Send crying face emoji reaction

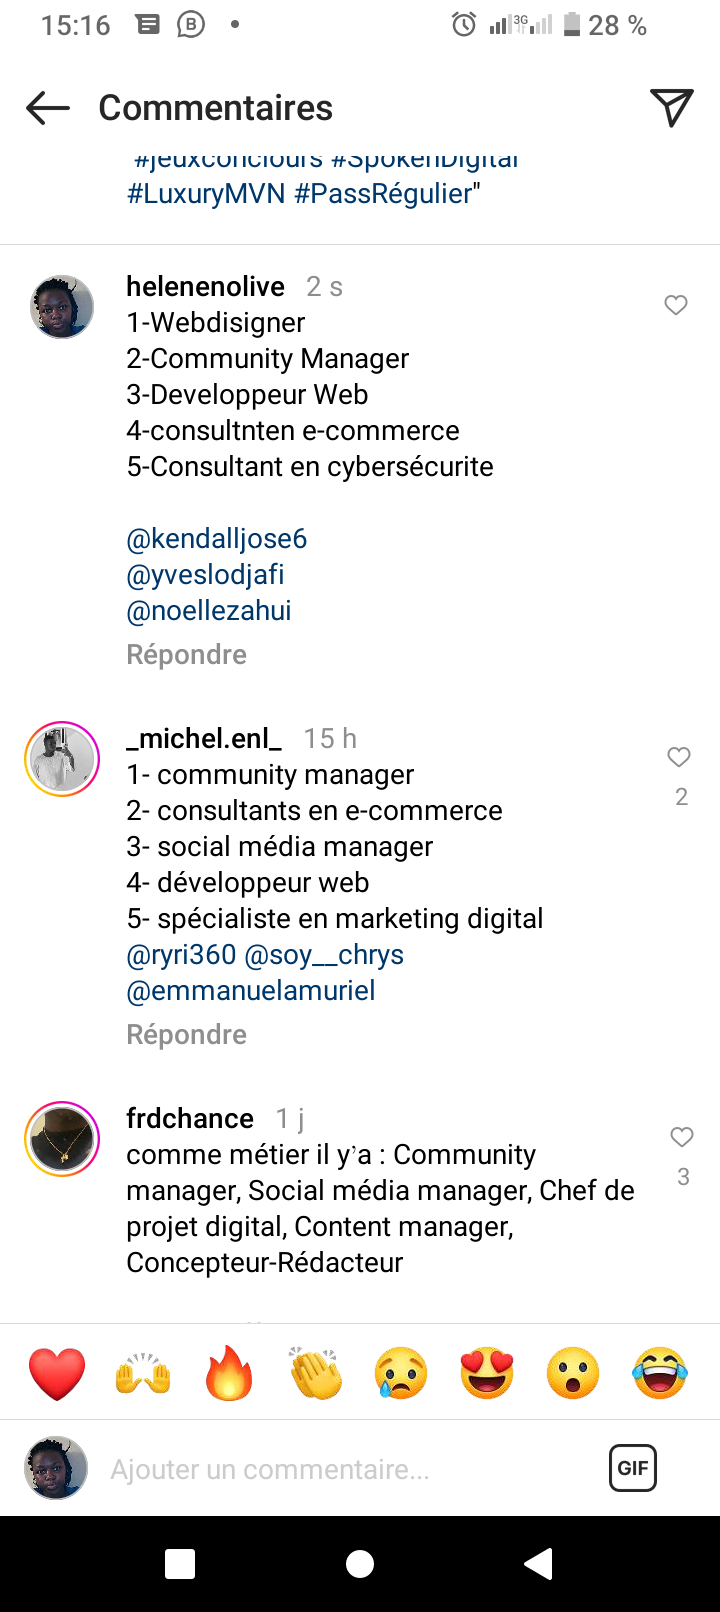(x=401, y=1372)
